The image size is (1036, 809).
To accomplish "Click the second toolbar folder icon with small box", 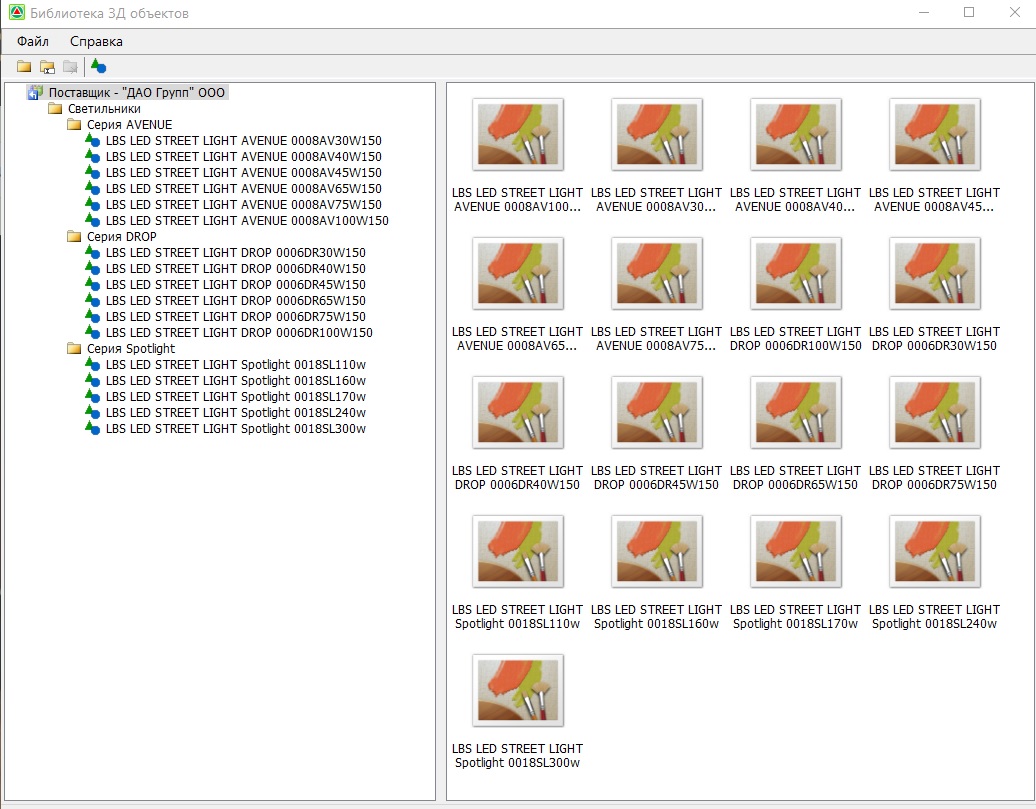I will pyautogui.click(x=47, y=67).
